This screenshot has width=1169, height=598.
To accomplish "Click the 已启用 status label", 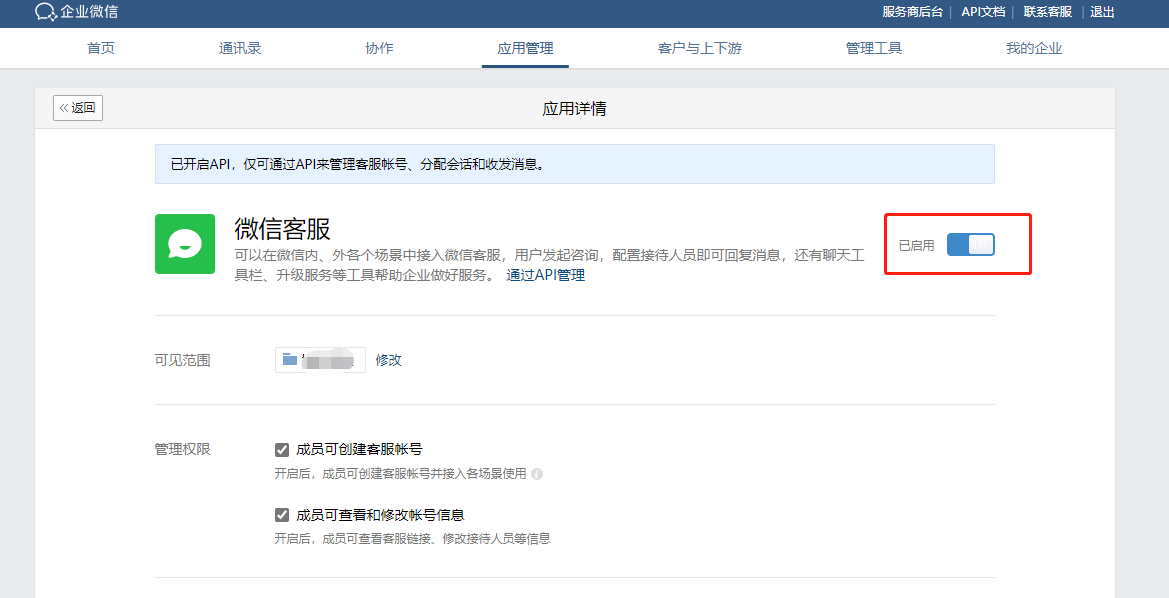I will pyautogui.click(x=916, y=245).
